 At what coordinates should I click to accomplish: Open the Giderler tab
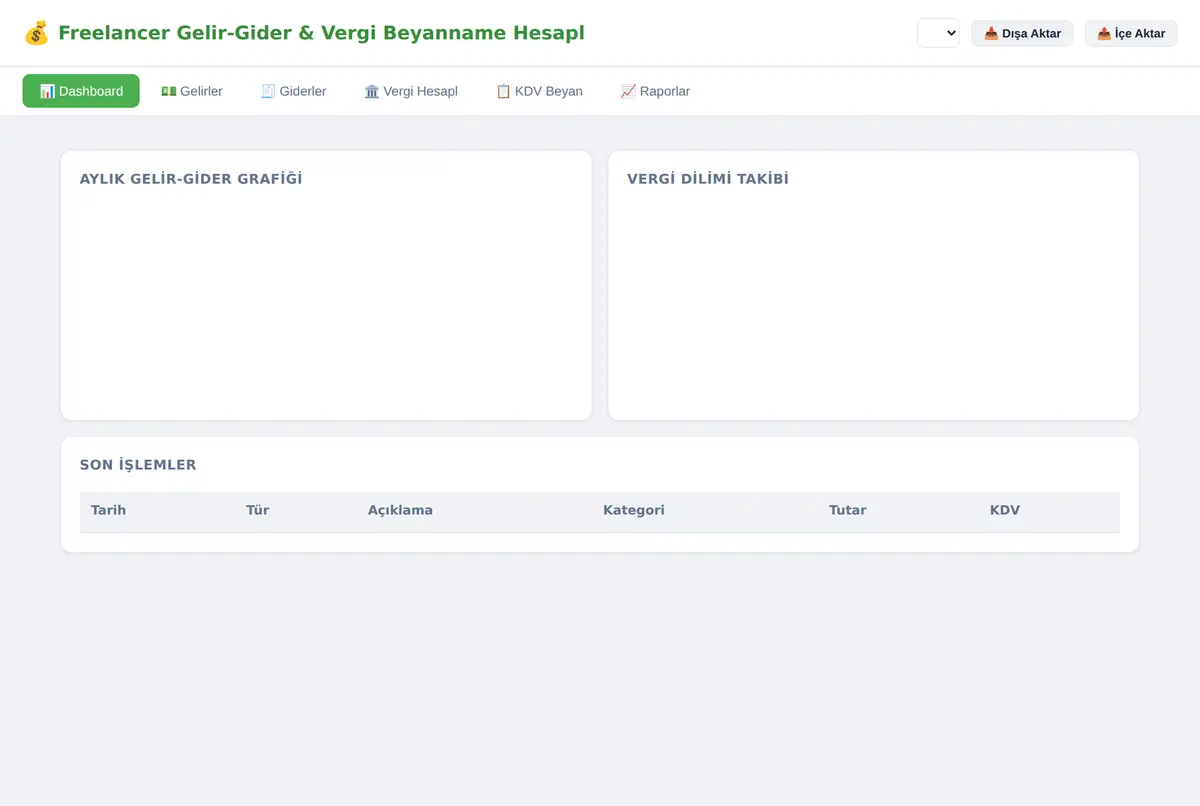[293, 91]
